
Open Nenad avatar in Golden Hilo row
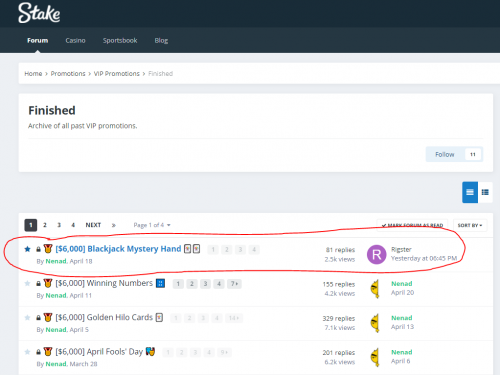(x=375, y=323)
